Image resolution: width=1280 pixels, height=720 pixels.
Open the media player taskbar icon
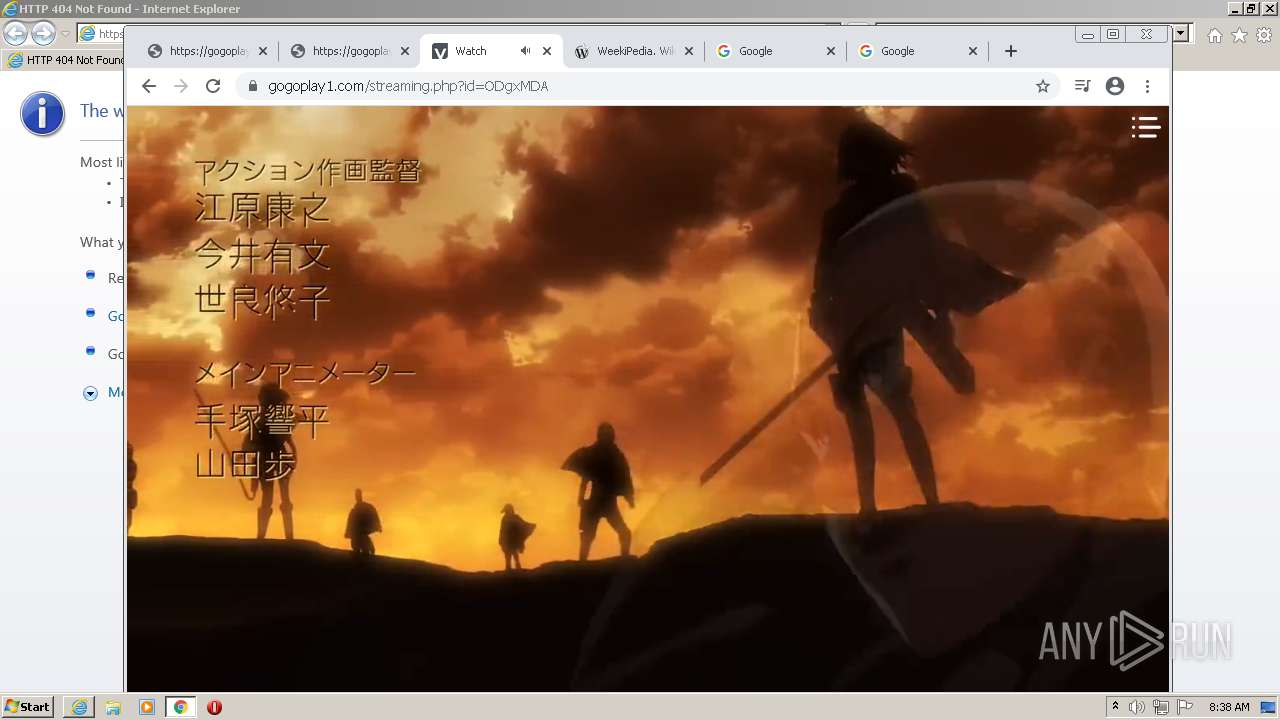(x=147, y=707)
